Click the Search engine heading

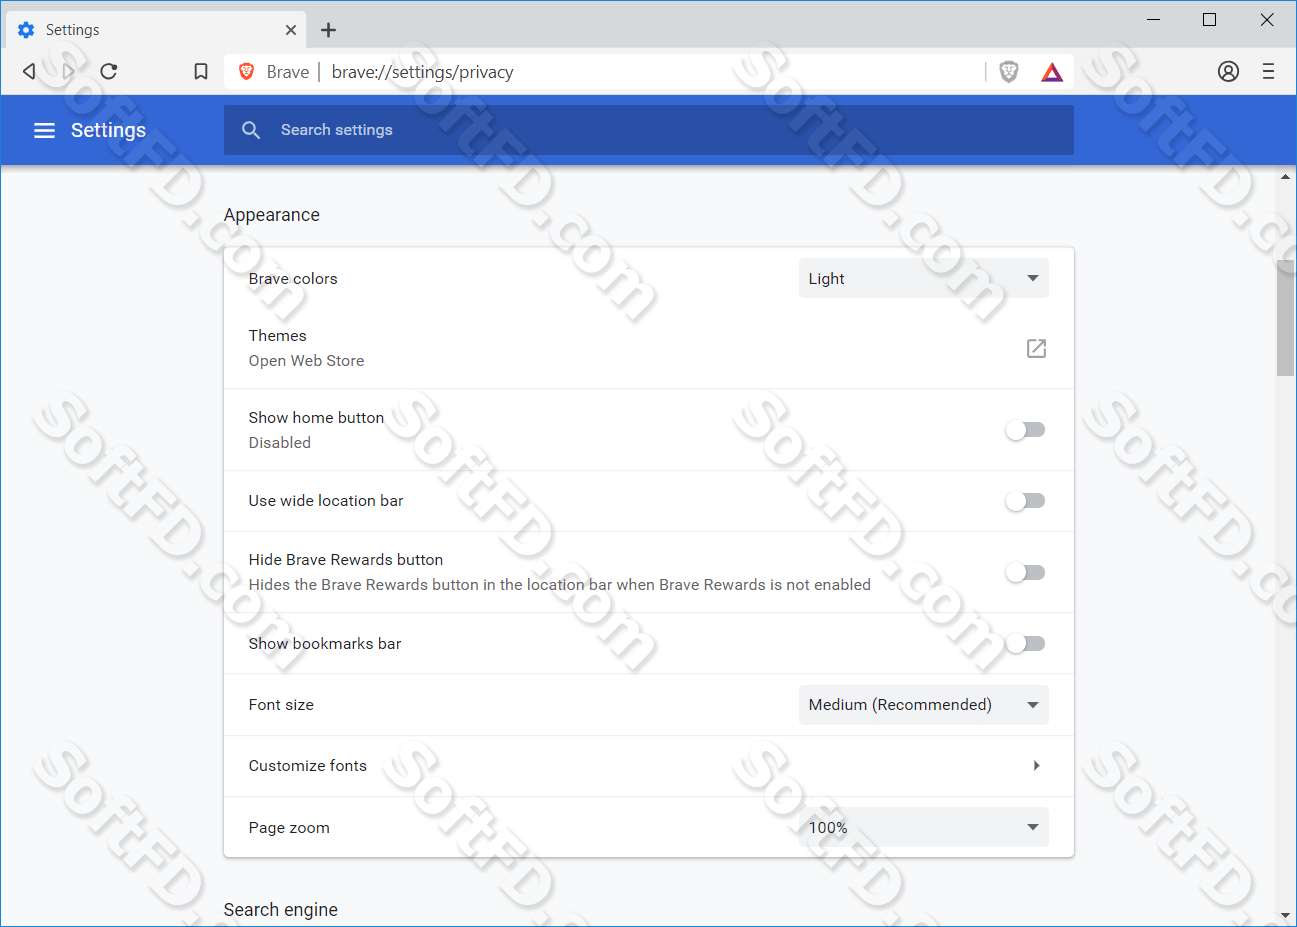(281, 910)
